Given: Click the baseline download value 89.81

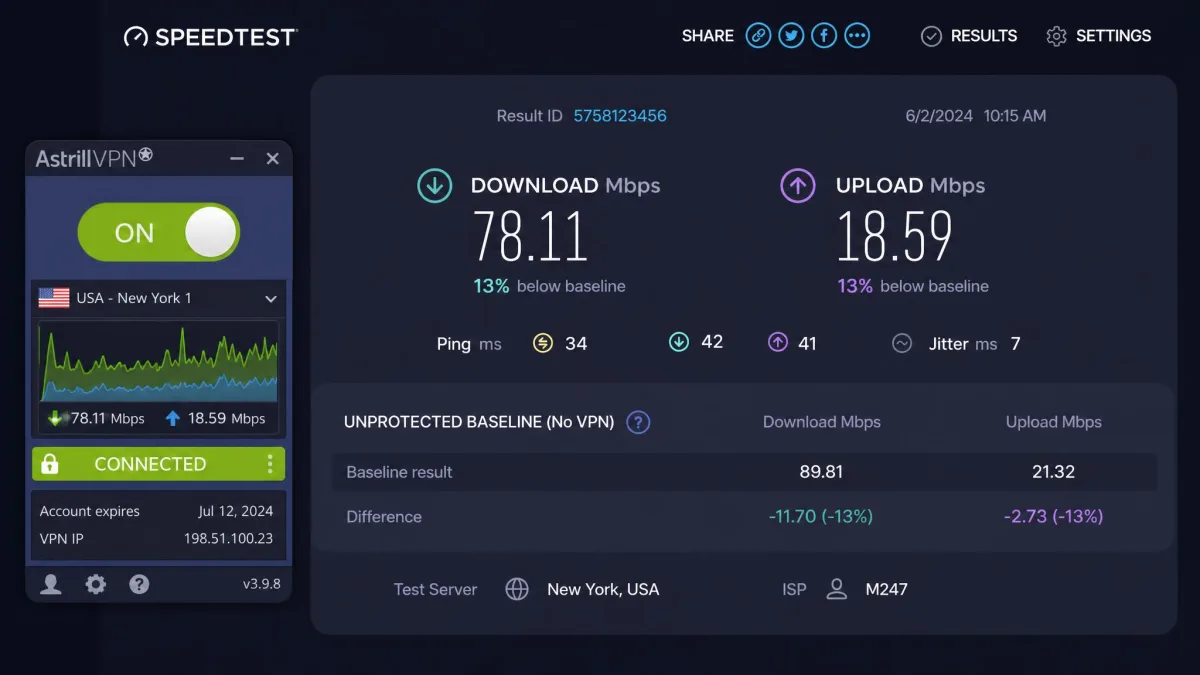Looking at the screenshot, I should [821, 472].
